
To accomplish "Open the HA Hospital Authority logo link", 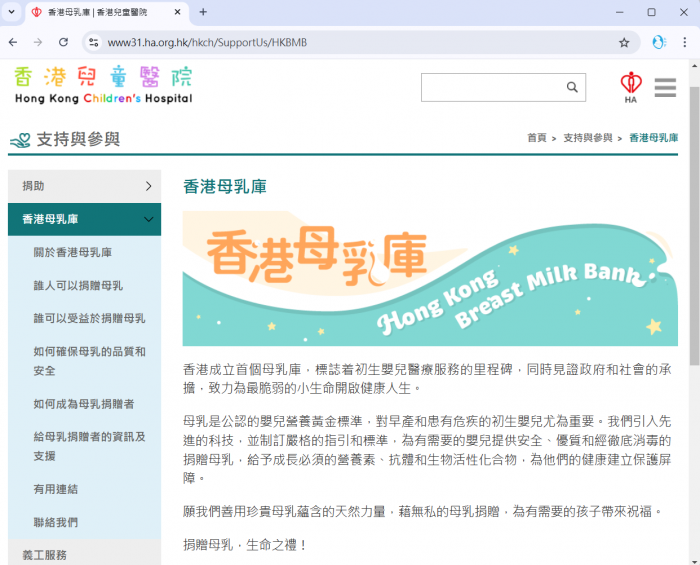I will coord(630,87).
